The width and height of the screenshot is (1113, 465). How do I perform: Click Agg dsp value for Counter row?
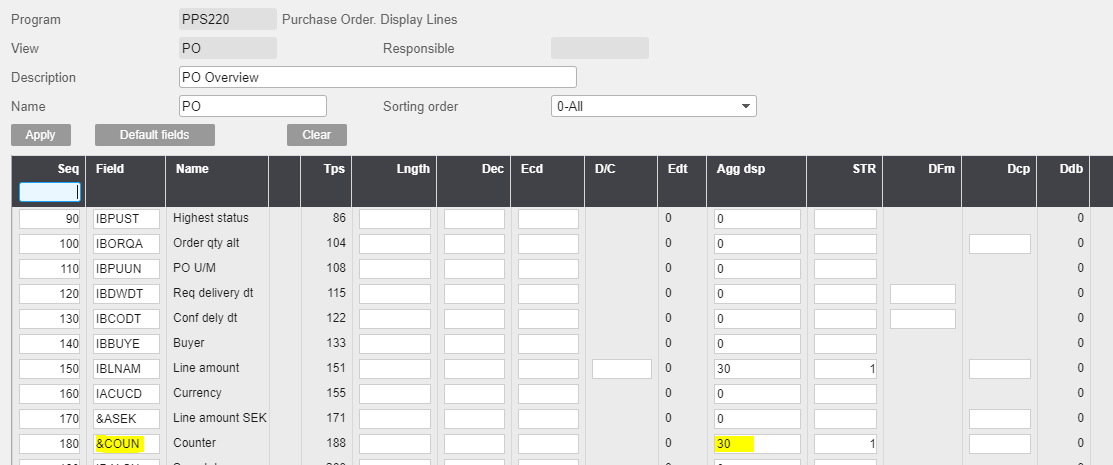click(756, 443)
